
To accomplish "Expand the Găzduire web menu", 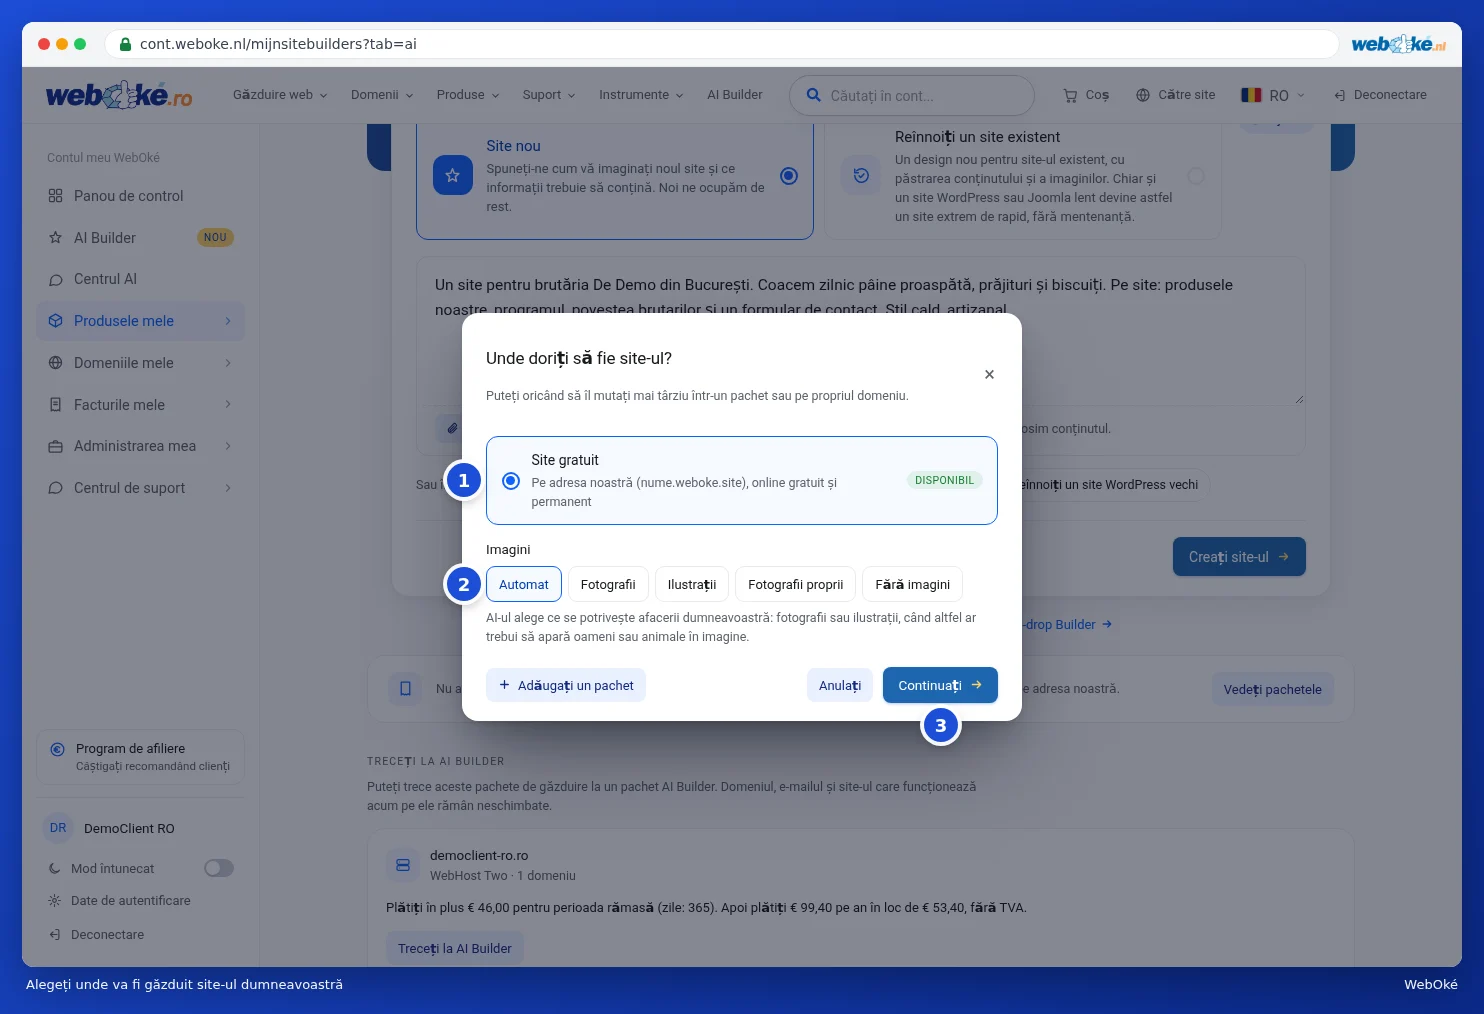I will pyautogui.click(x=280, y=95).
